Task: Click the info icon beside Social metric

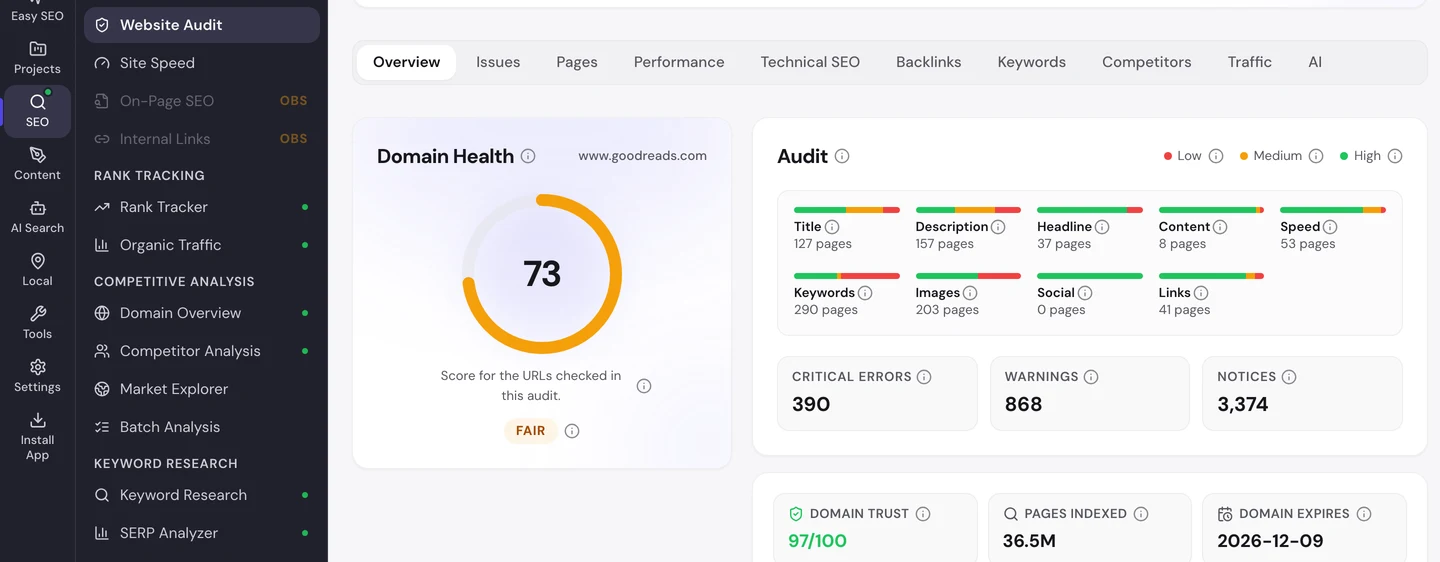Action: coord(1085,293)
